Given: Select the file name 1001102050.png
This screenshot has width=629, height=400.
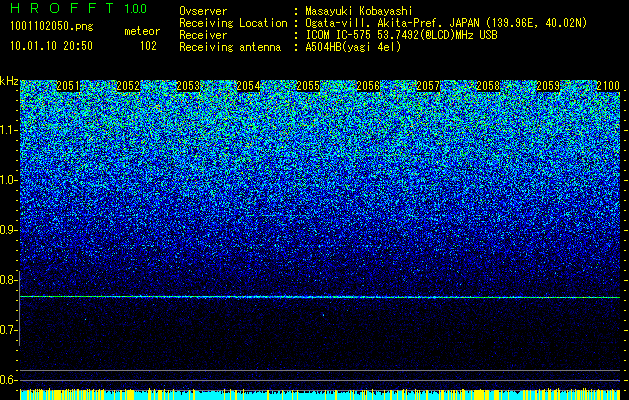Looking at the screenshot, I should click(52, 26).
